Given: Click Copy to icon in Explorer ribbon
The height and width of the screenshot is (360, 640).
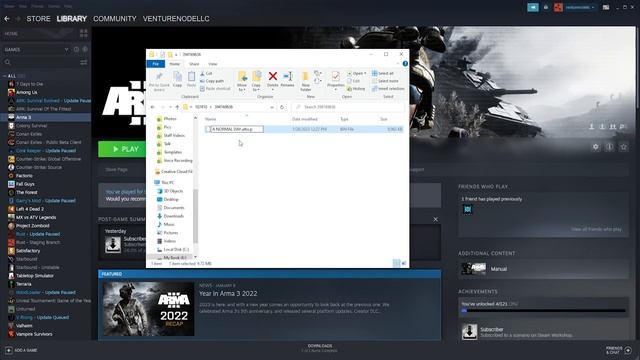Looking at the screenshot, I should (256, 77).
